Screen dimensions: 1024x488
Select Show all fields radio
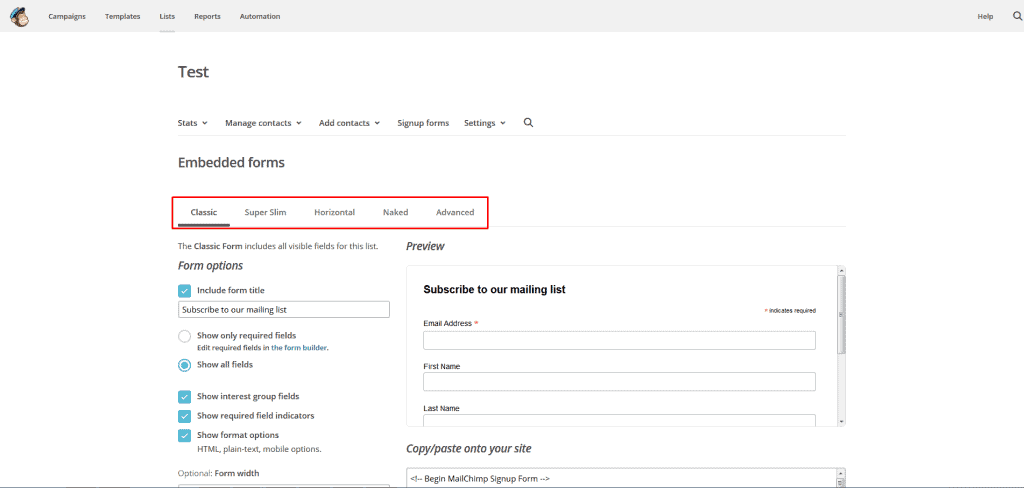click(x=185, y=365)
